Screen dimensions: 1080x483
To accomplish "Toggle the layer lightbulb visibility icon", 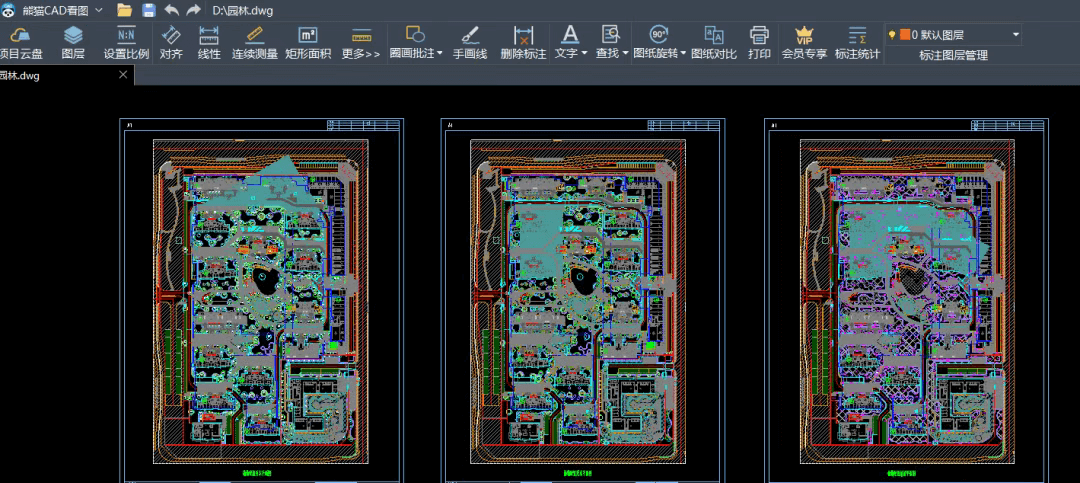I will 892,34.
